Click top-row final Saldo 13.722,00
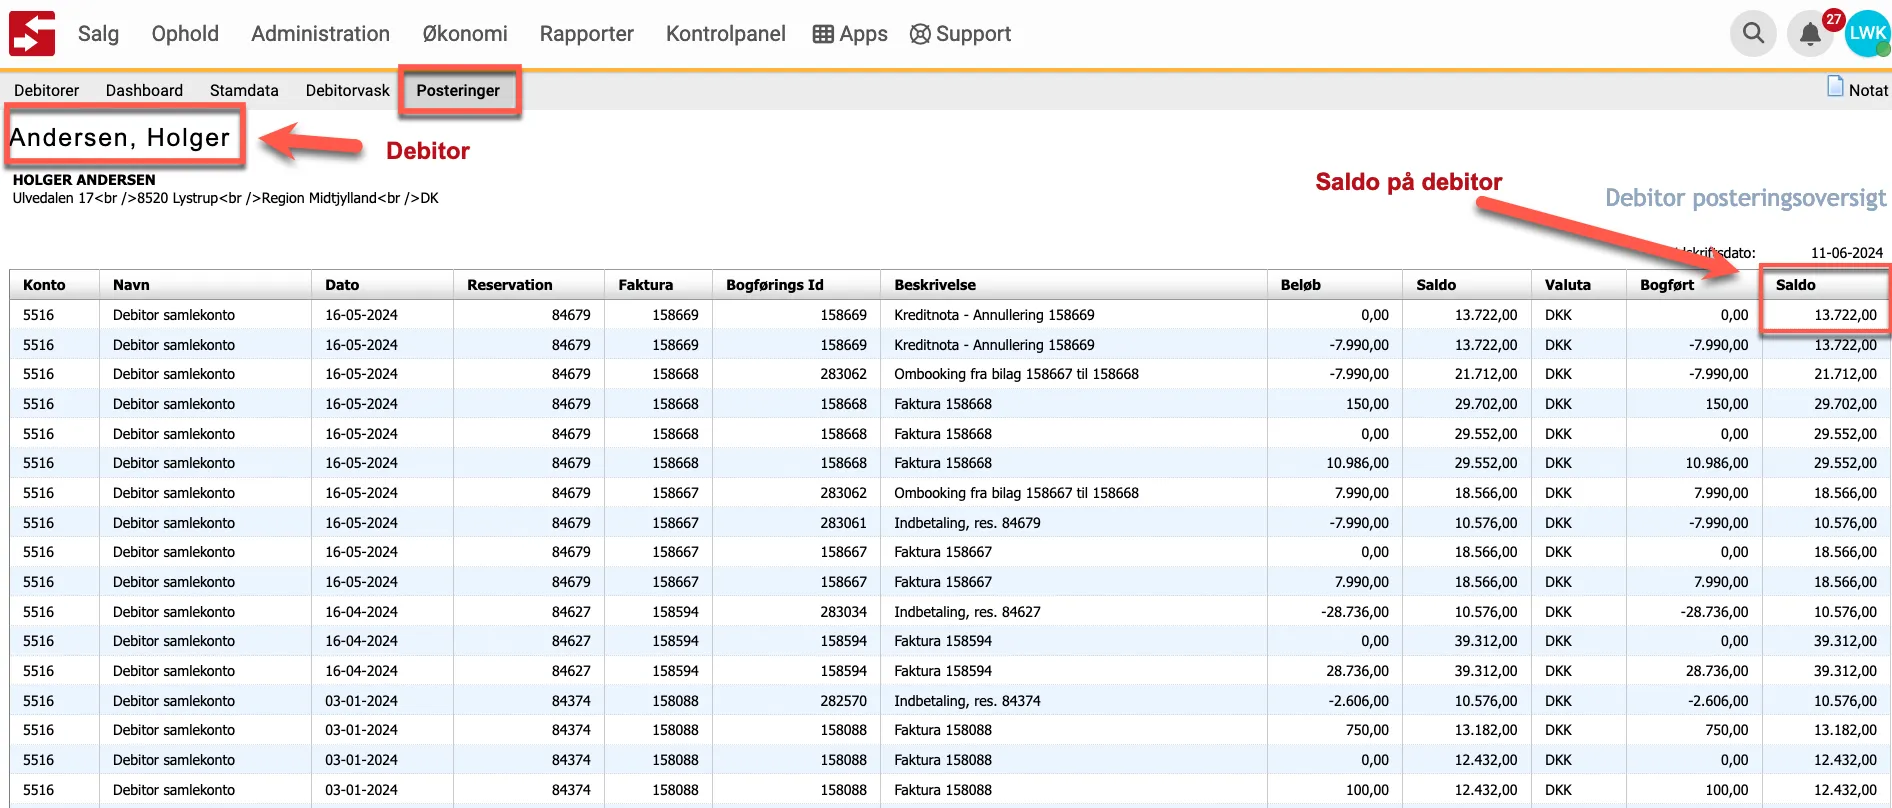Image resolution: width=1892 pixels, height=808 pixels. click(1845, 315)
